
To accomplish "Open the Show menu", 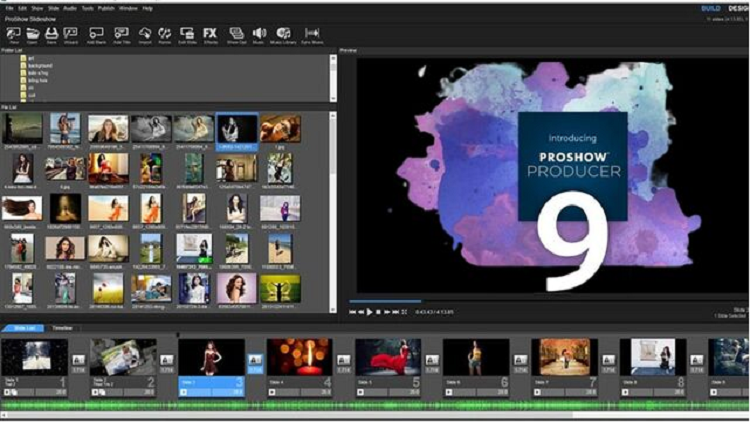I will (37, 9).
